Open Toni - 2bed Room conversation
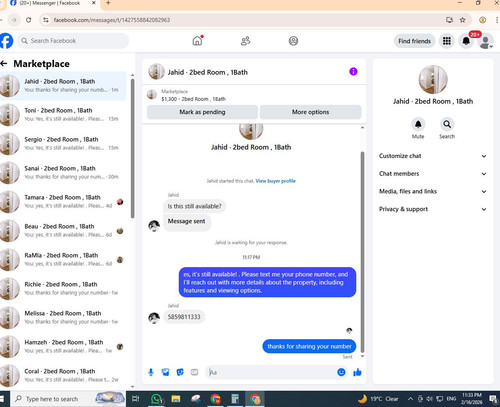Screen dimensions: 500x407 click(x=63, y=114)
